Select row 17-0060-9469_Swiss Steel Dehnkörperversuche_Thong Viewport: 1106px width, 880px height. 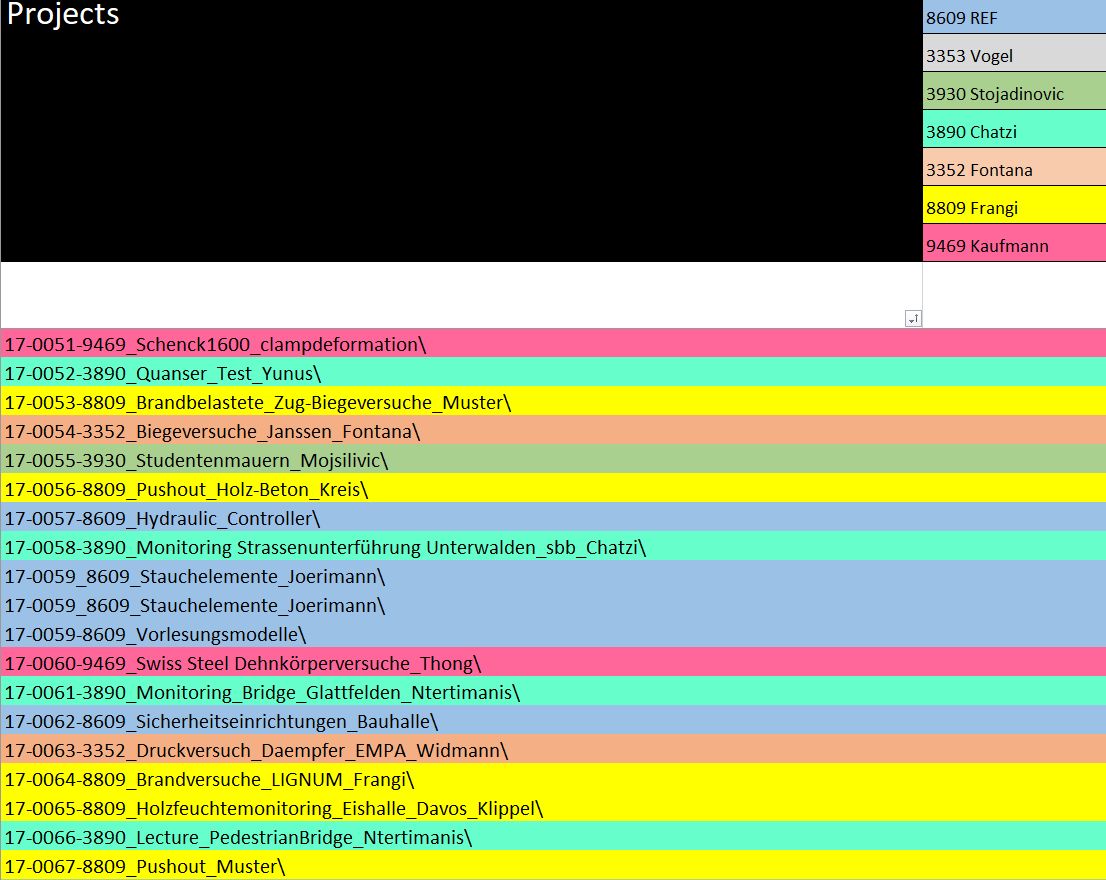(553, 662)
